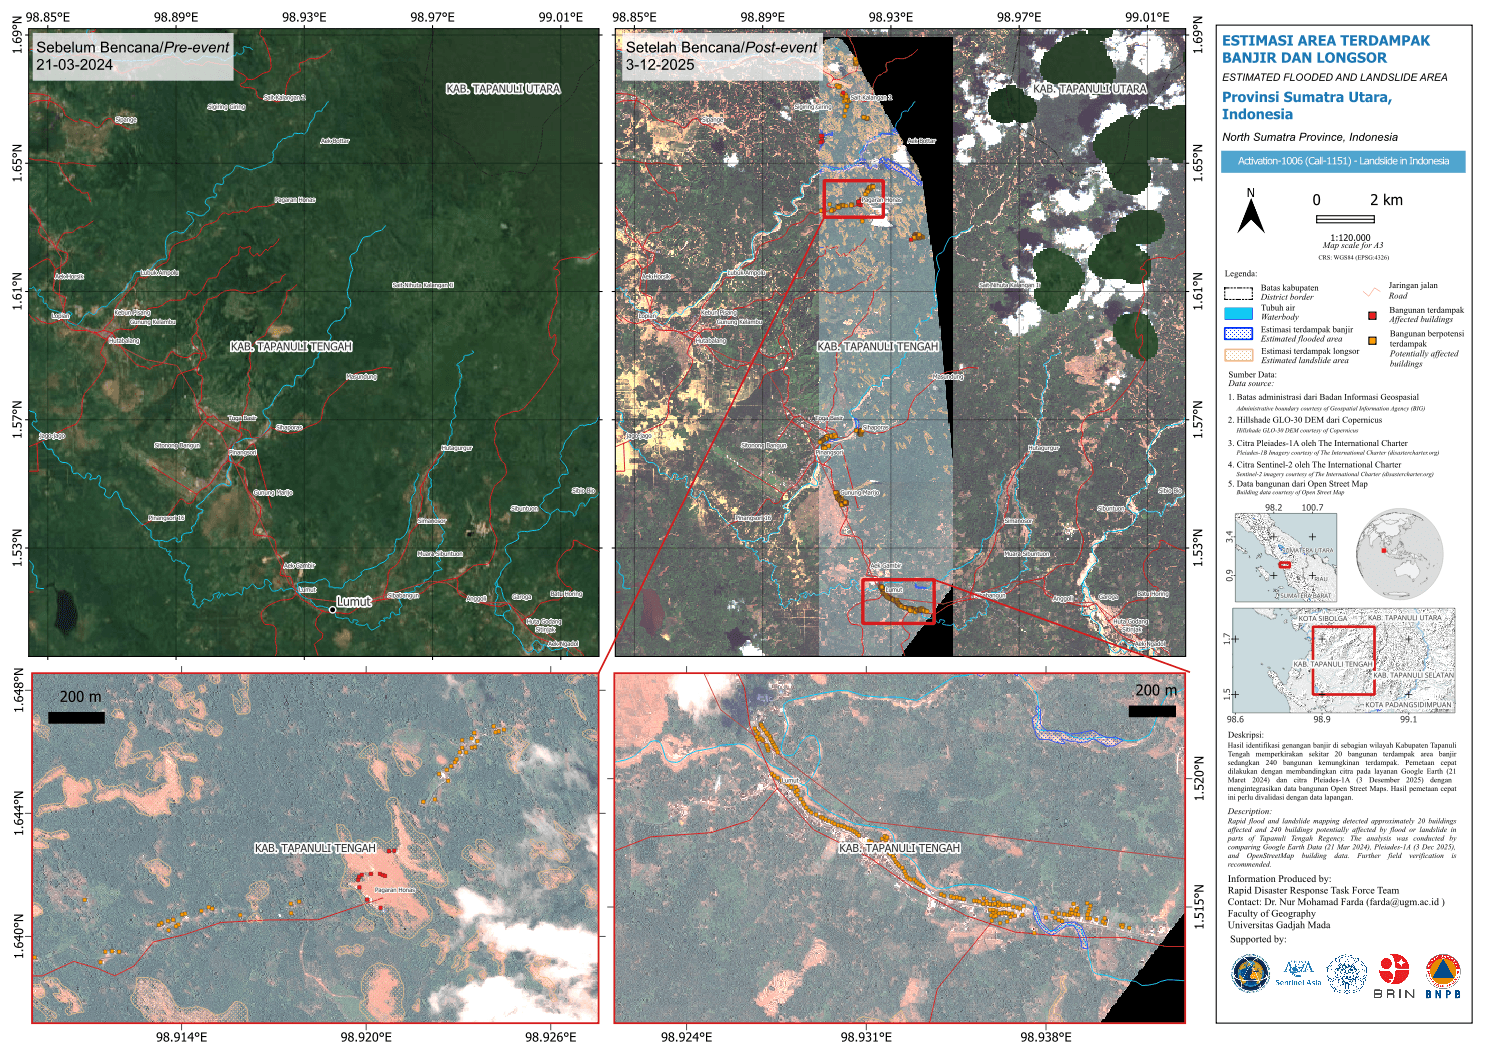Click the Sentinel Asia logo
1488x1052 pixels.
1298,973
